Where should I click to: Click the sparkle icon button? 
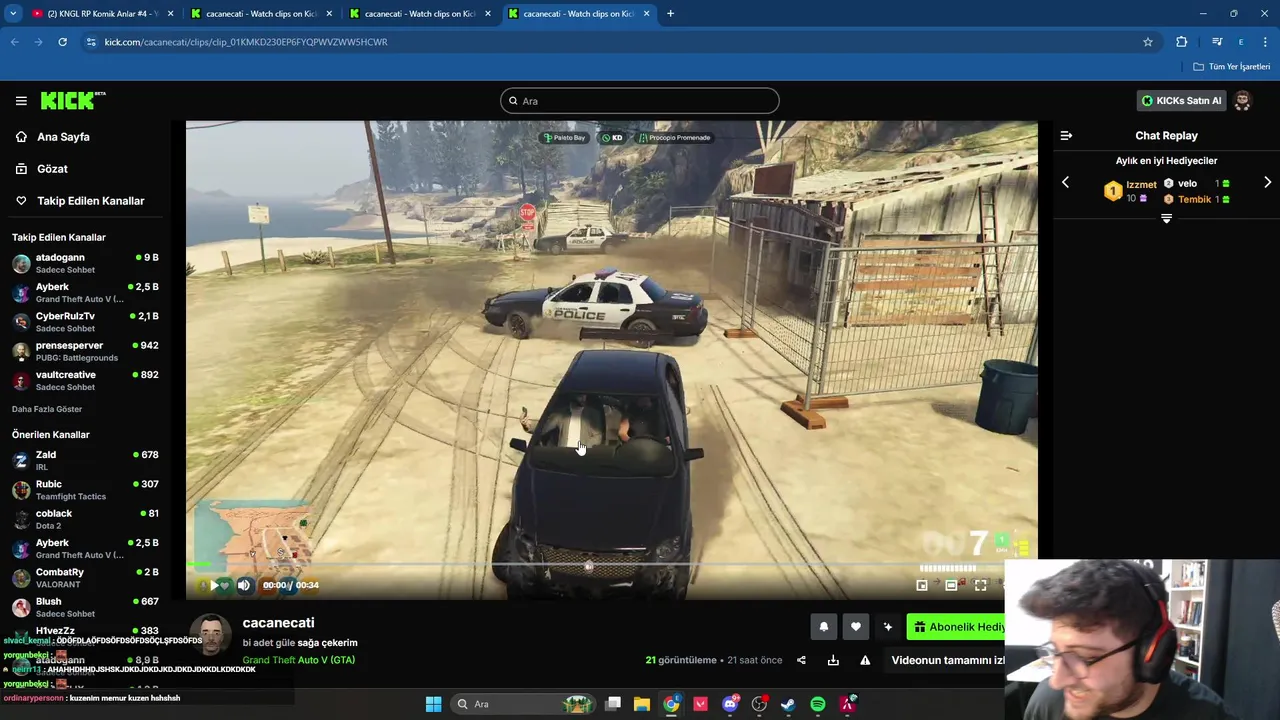pyautogui.click(x=887, y=627)
